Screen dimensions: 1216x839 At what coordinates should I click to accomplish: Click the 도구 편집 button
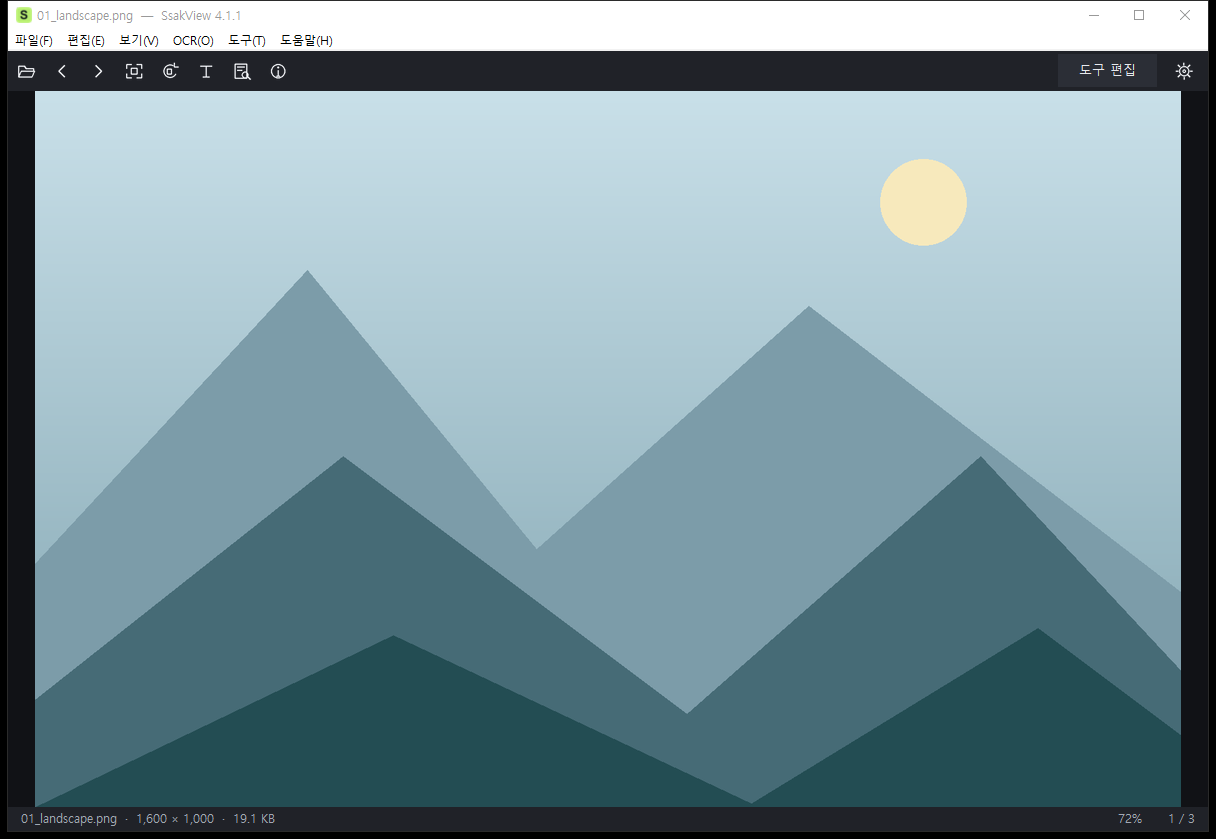(x=1107, y=71)
